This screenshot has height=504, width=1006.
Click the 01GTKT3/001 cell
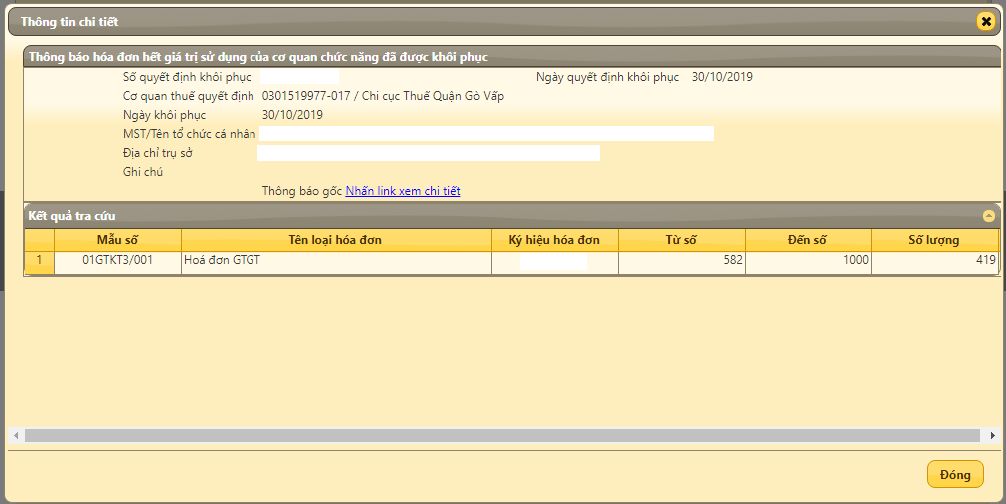pyautogui.click(x=118, y=262)
